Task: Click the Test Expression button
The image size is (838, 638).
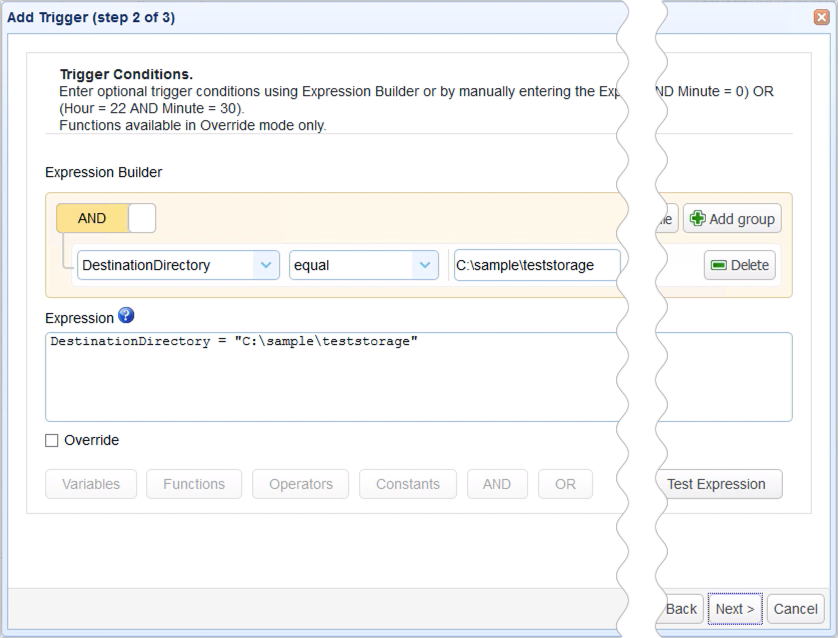Action: coord(719,484)
